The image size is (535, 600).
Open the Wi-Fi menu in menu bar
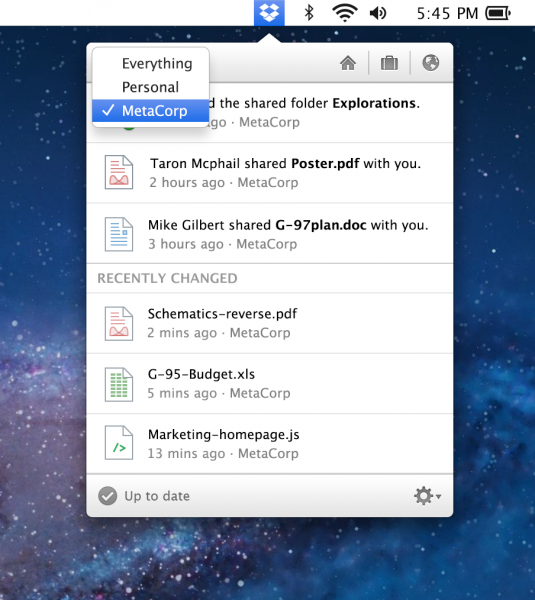point(345,13)
